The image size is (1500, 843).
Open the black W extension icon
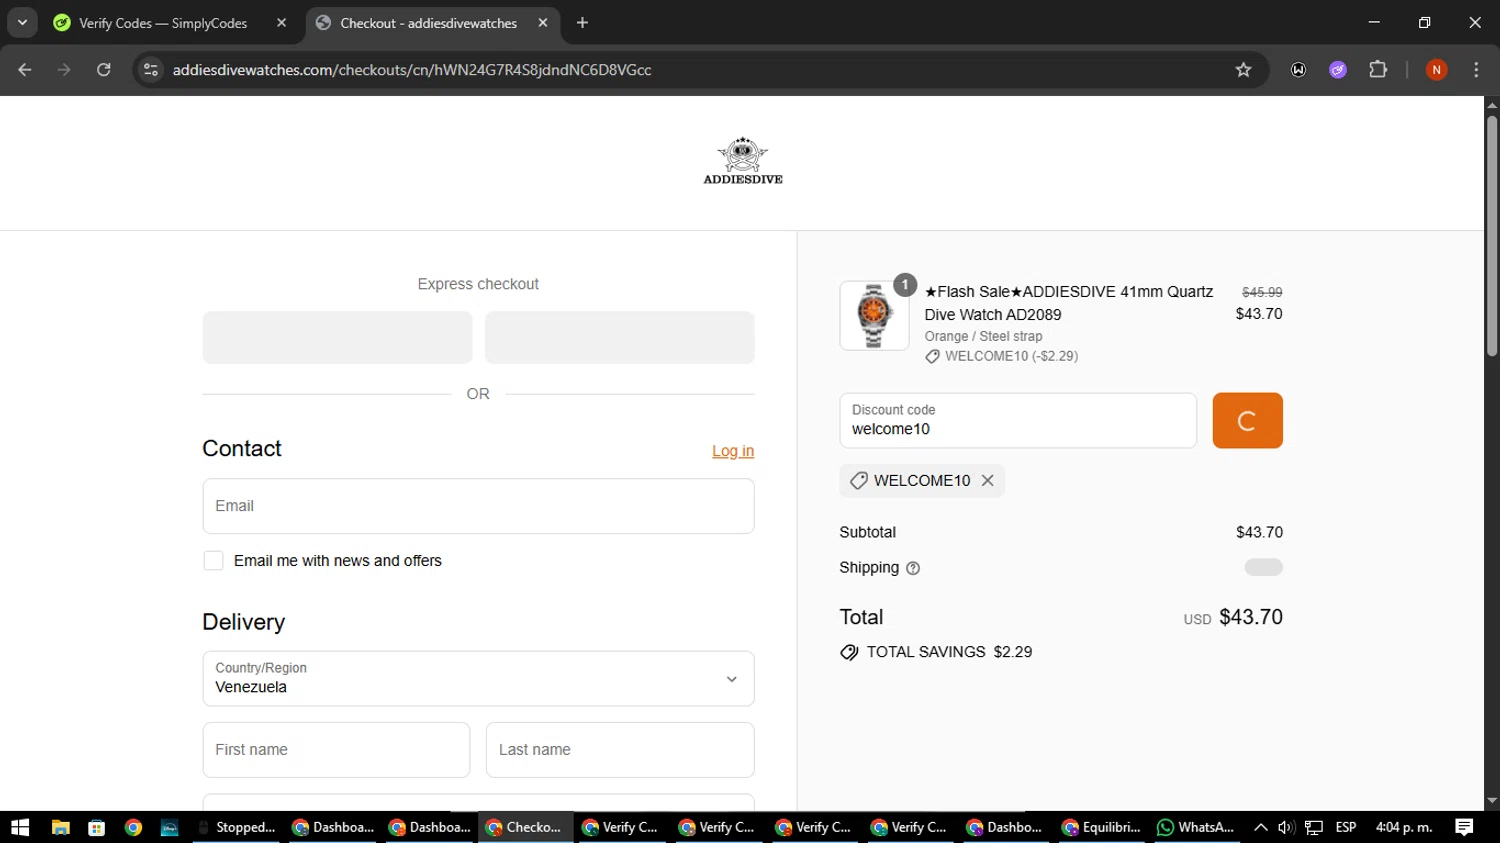click(x=1298, y=70)
